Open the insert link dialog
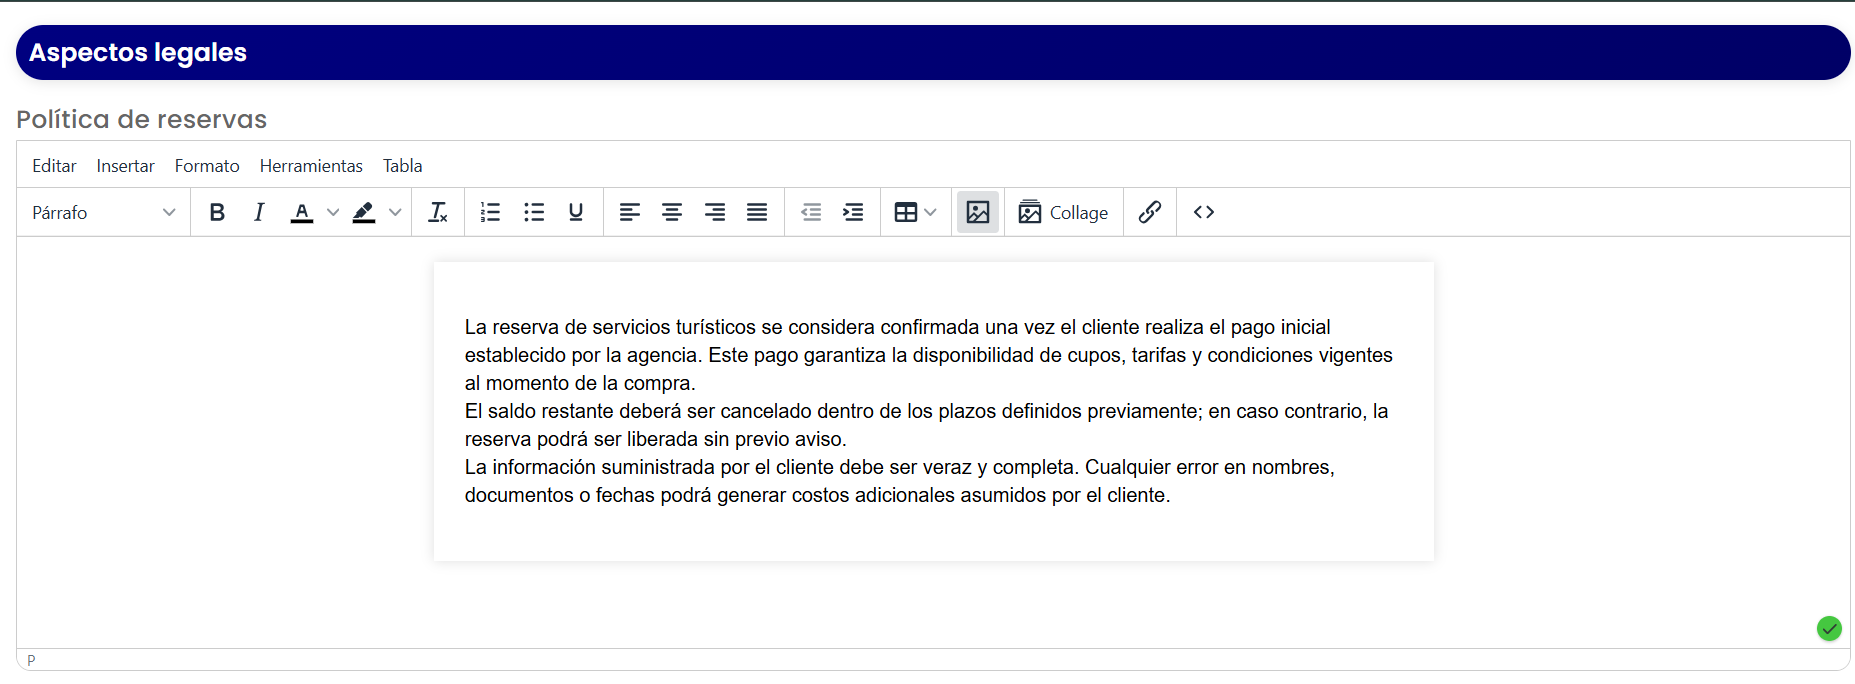 tap(1150, 212)
